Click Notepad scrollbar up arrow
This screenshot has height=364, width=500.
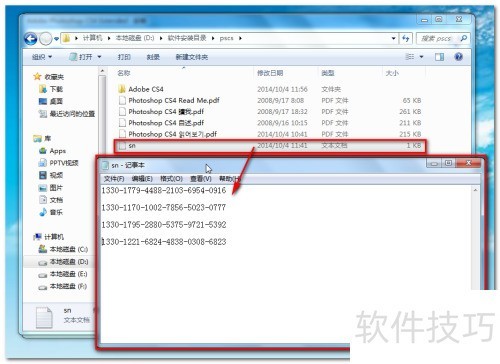coord(475,190)
